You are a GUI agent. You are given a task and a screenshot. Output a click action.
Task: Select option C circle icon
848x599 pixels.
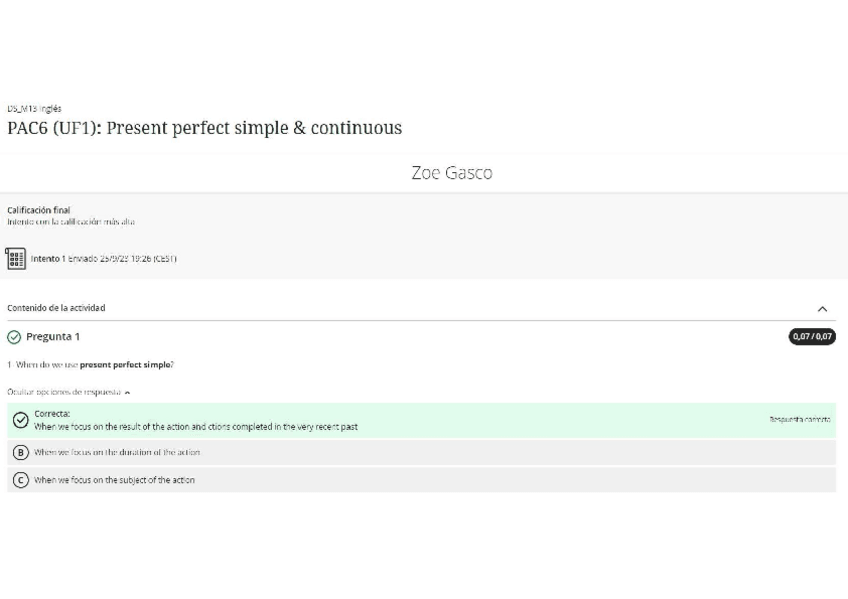point(20,480)
